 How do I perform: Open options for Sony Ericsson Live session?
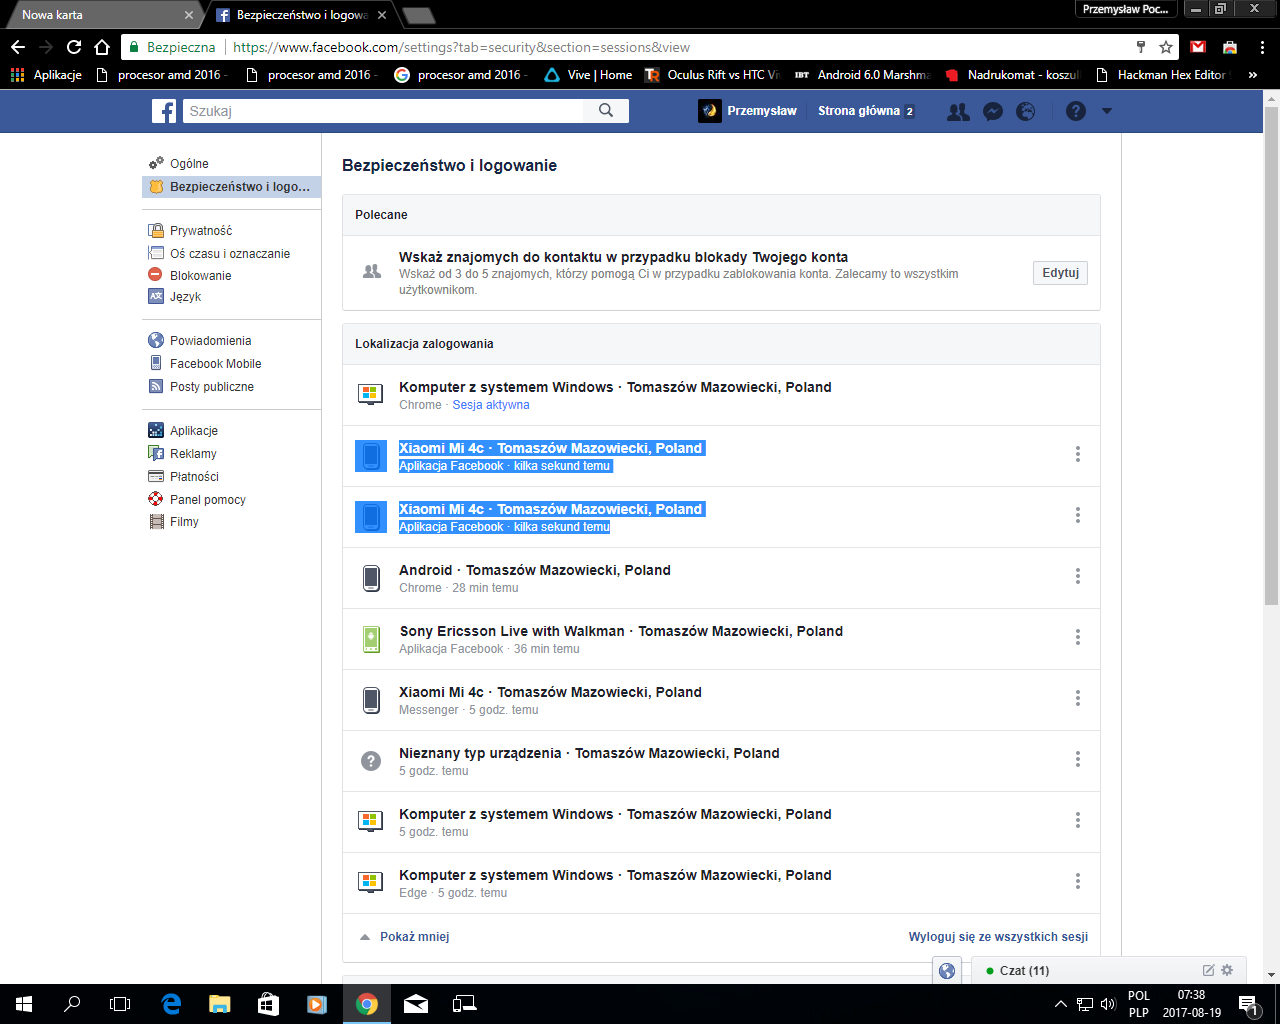point(1077,637)
